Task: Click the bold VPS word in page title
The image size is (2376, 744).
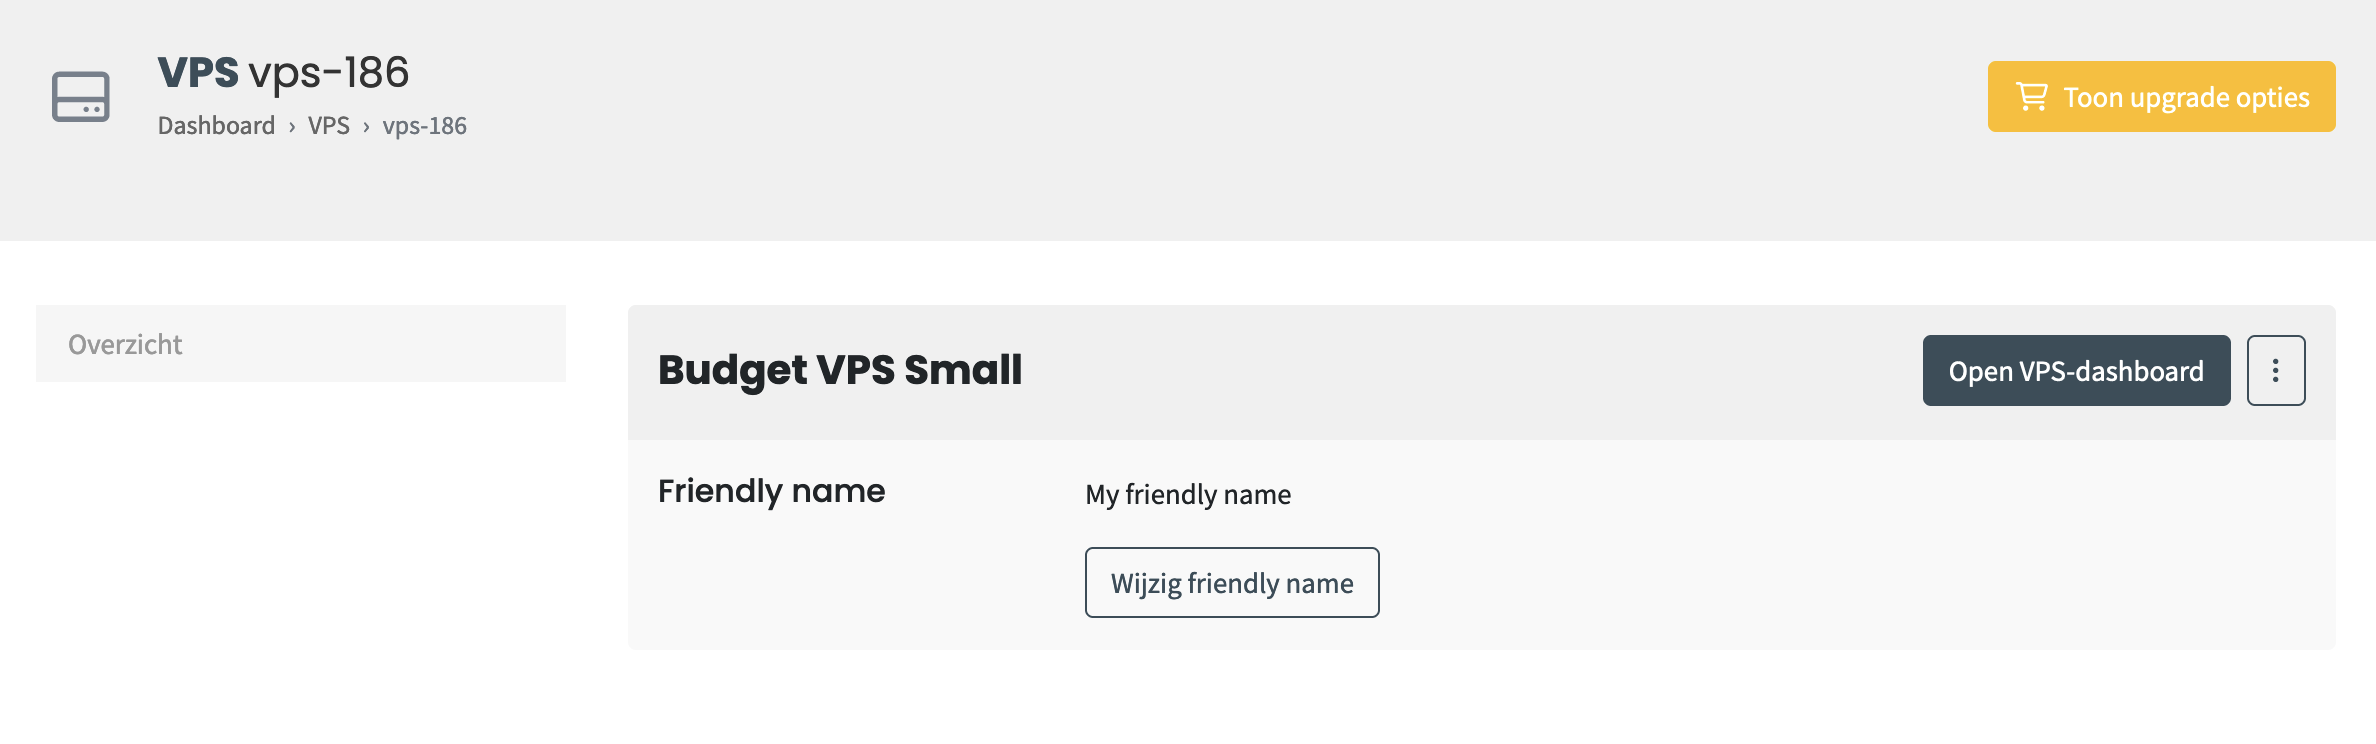Action: (x=198, y=73)
